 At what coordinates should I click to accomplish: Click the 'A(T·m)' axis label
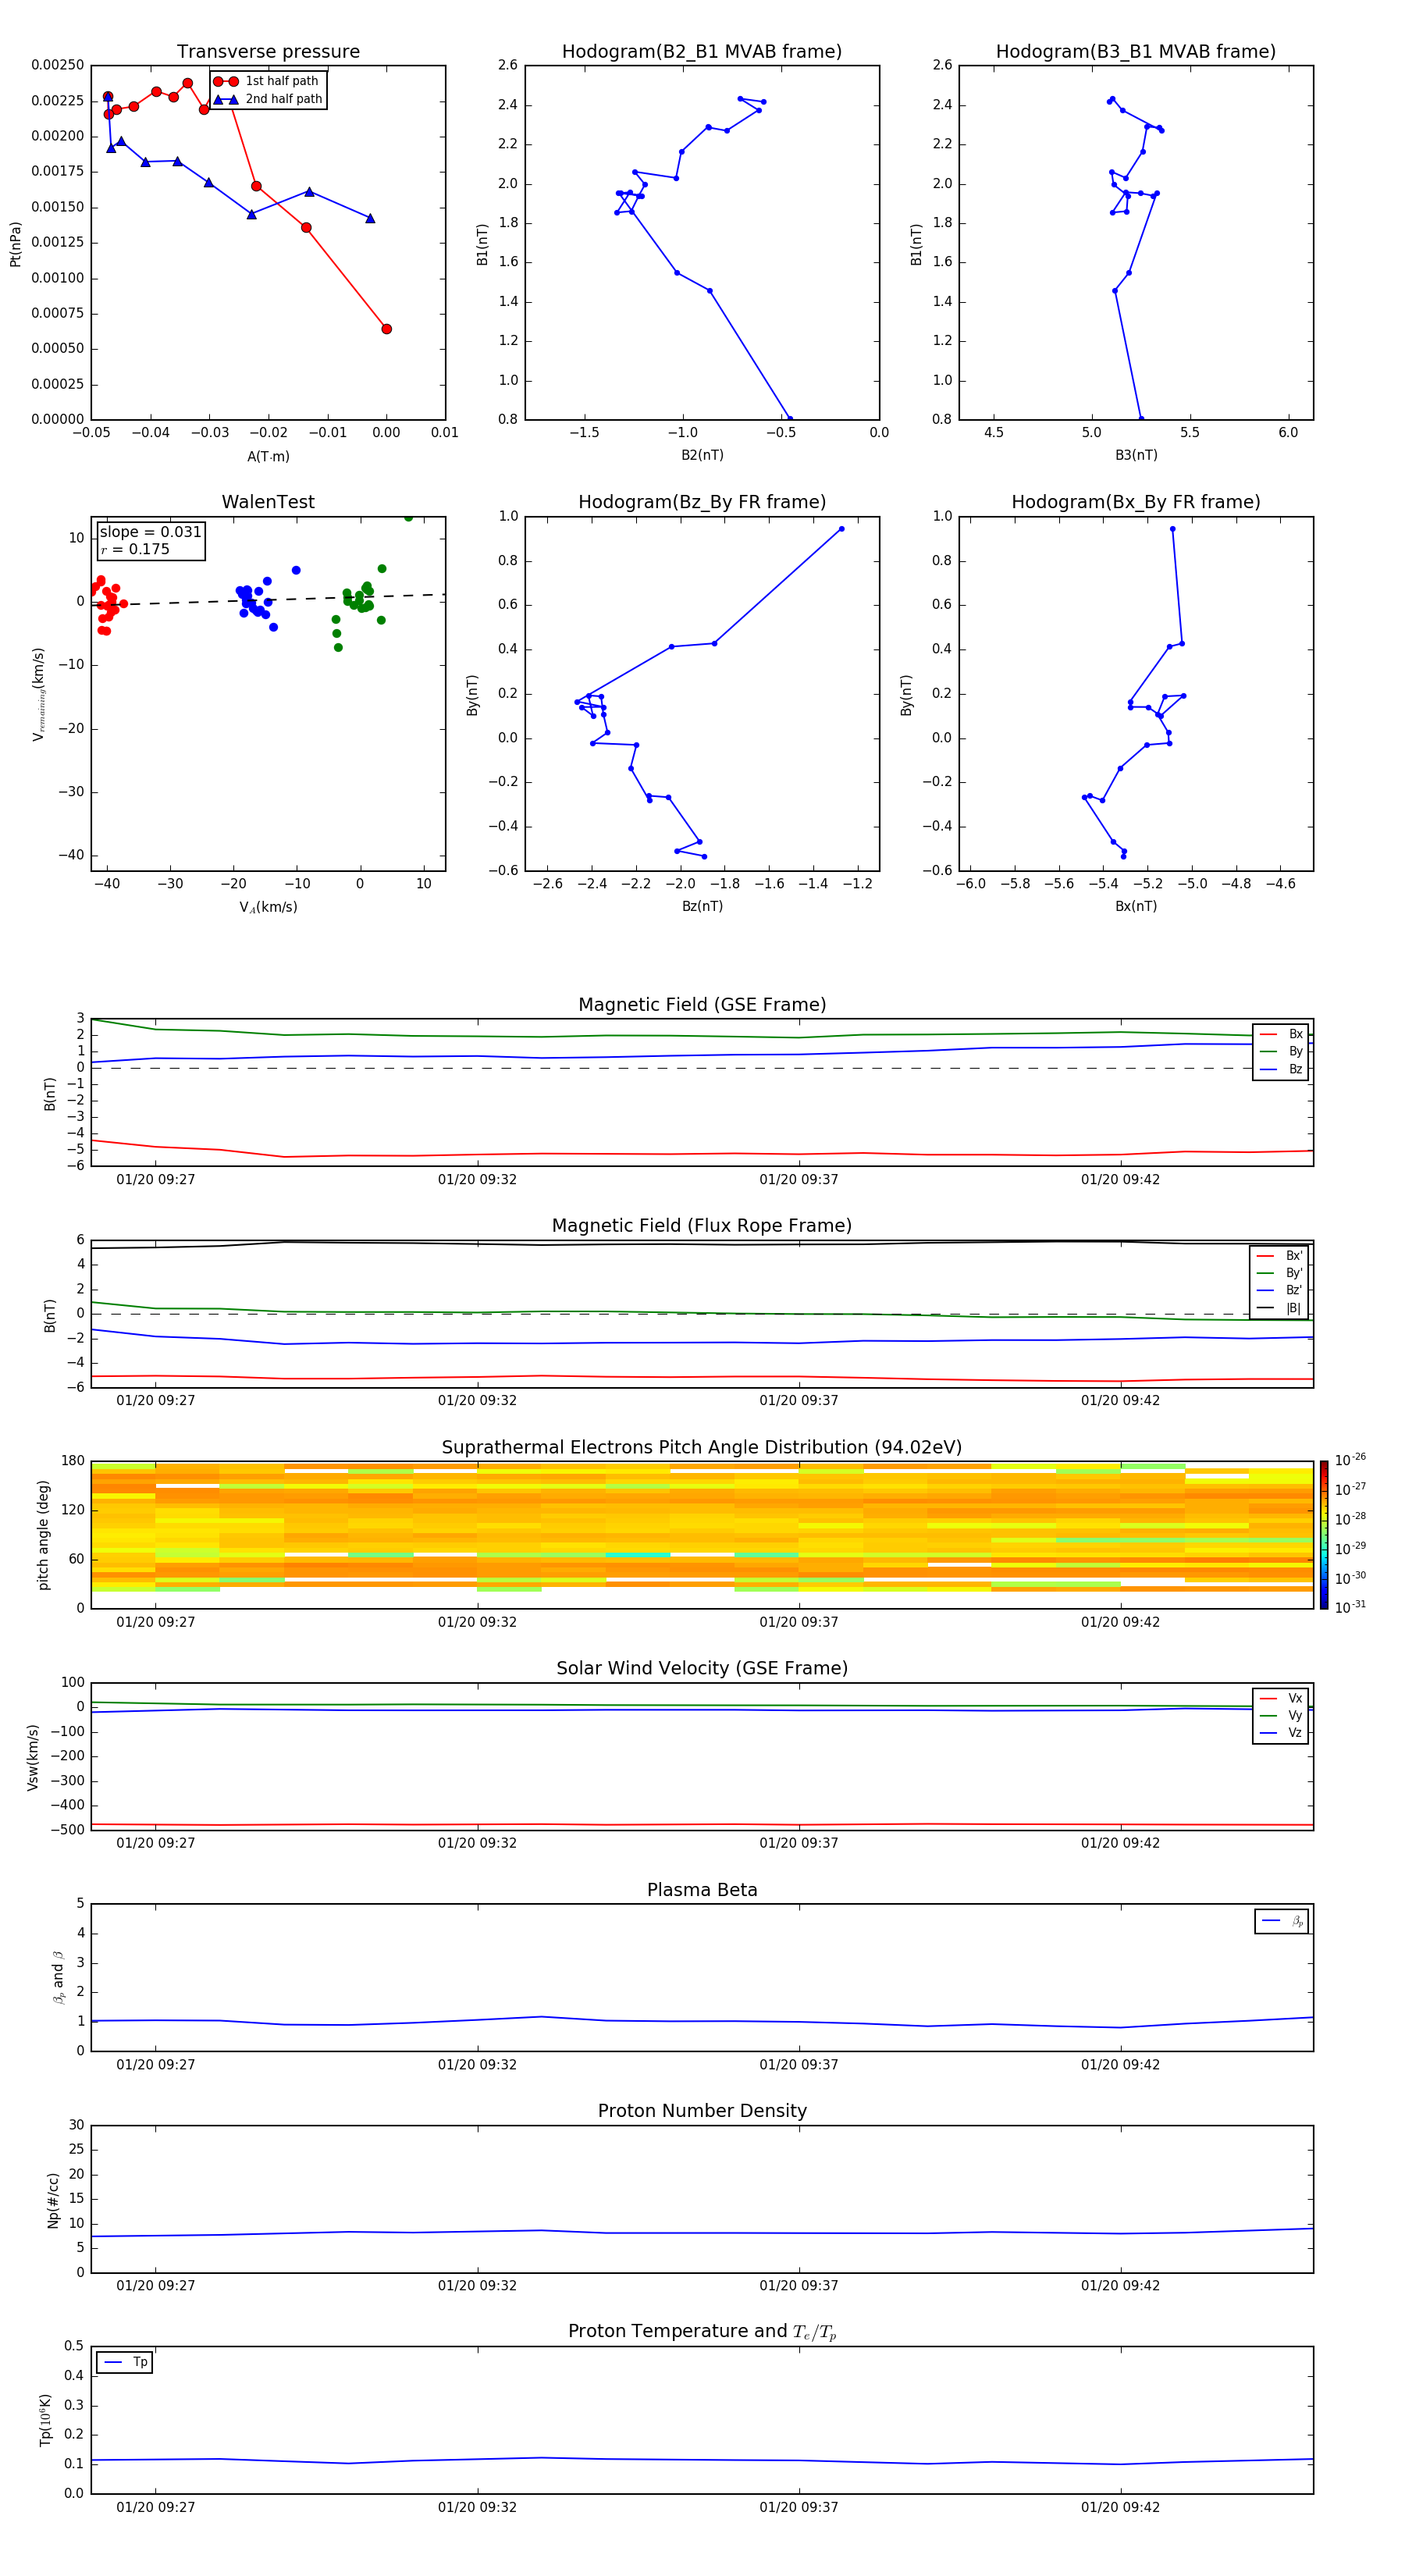(268, 456)
